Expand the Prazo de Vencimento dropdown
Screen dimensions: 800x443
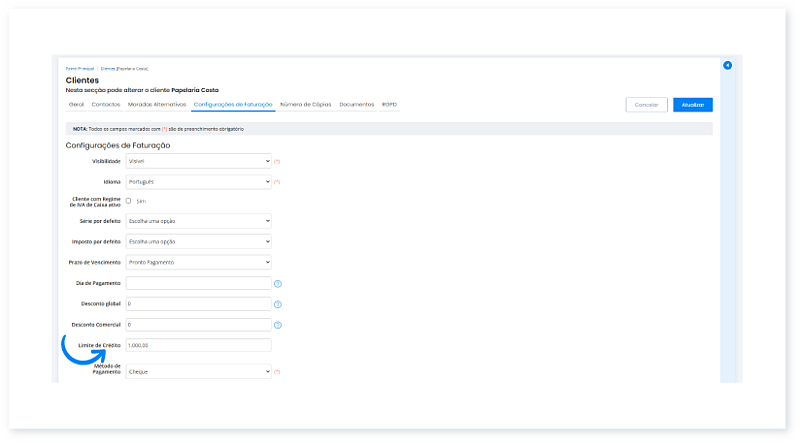point(198,263)
